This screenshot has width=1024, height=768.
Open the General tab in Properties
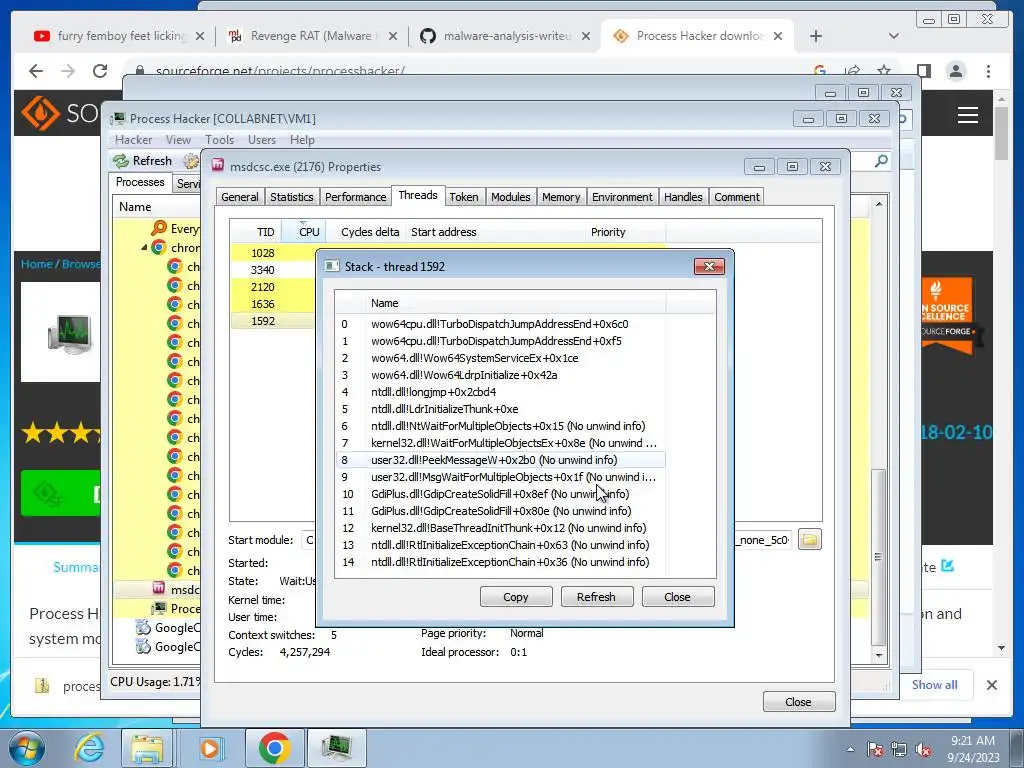(x=240, y=197)
